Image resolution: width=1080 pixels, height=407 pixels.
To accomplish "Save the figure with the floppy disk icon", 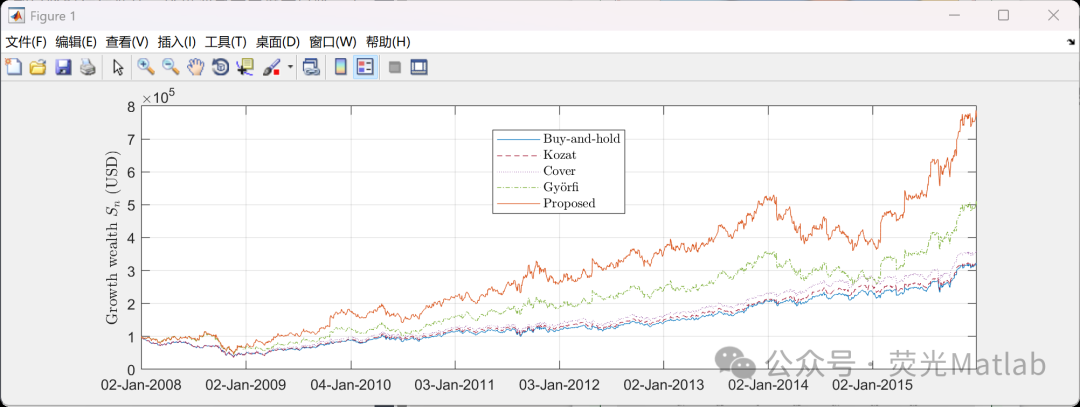I will point(63,67).
